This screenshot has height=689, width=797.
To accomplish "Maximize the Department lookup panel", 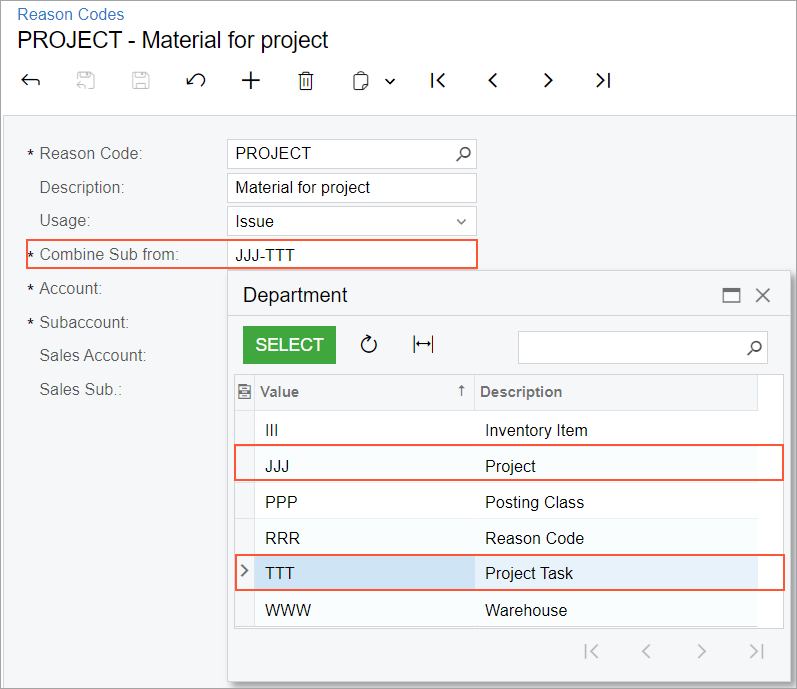I will click(732, 295).
